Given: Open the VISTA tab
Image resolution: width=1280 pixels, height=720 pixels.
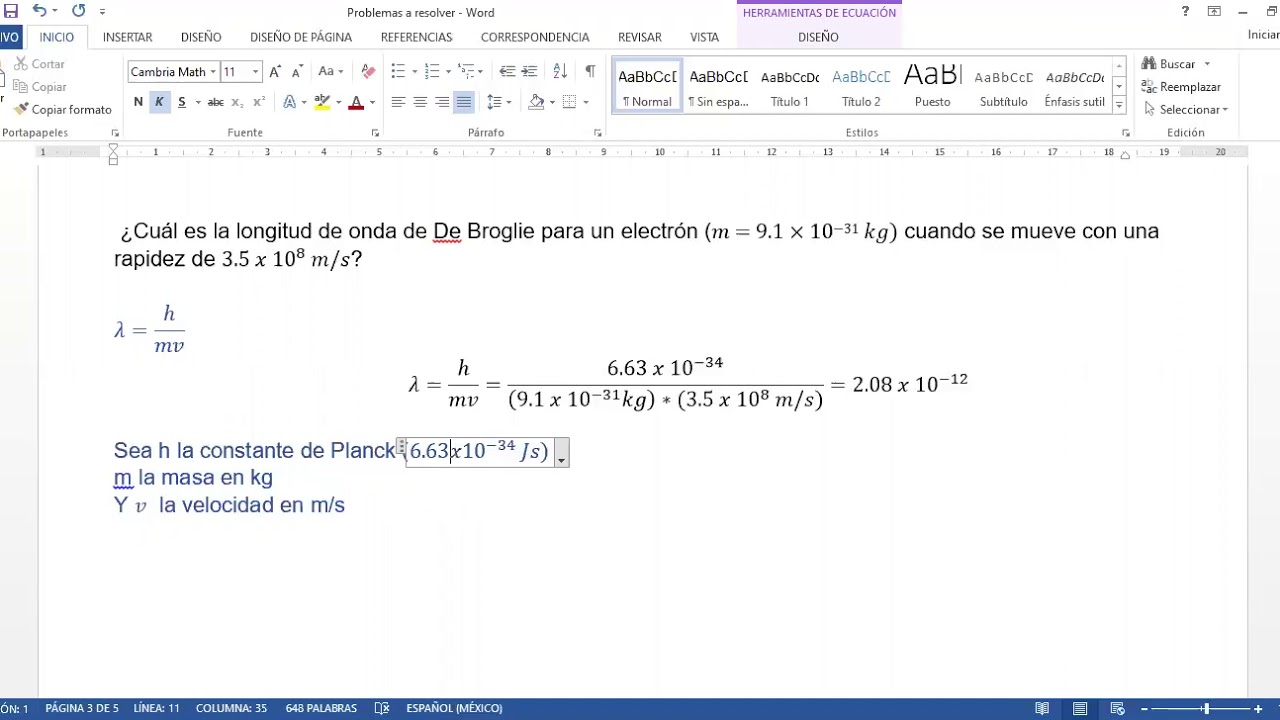Looking at the screenshot, I should (x=704, y=37).
